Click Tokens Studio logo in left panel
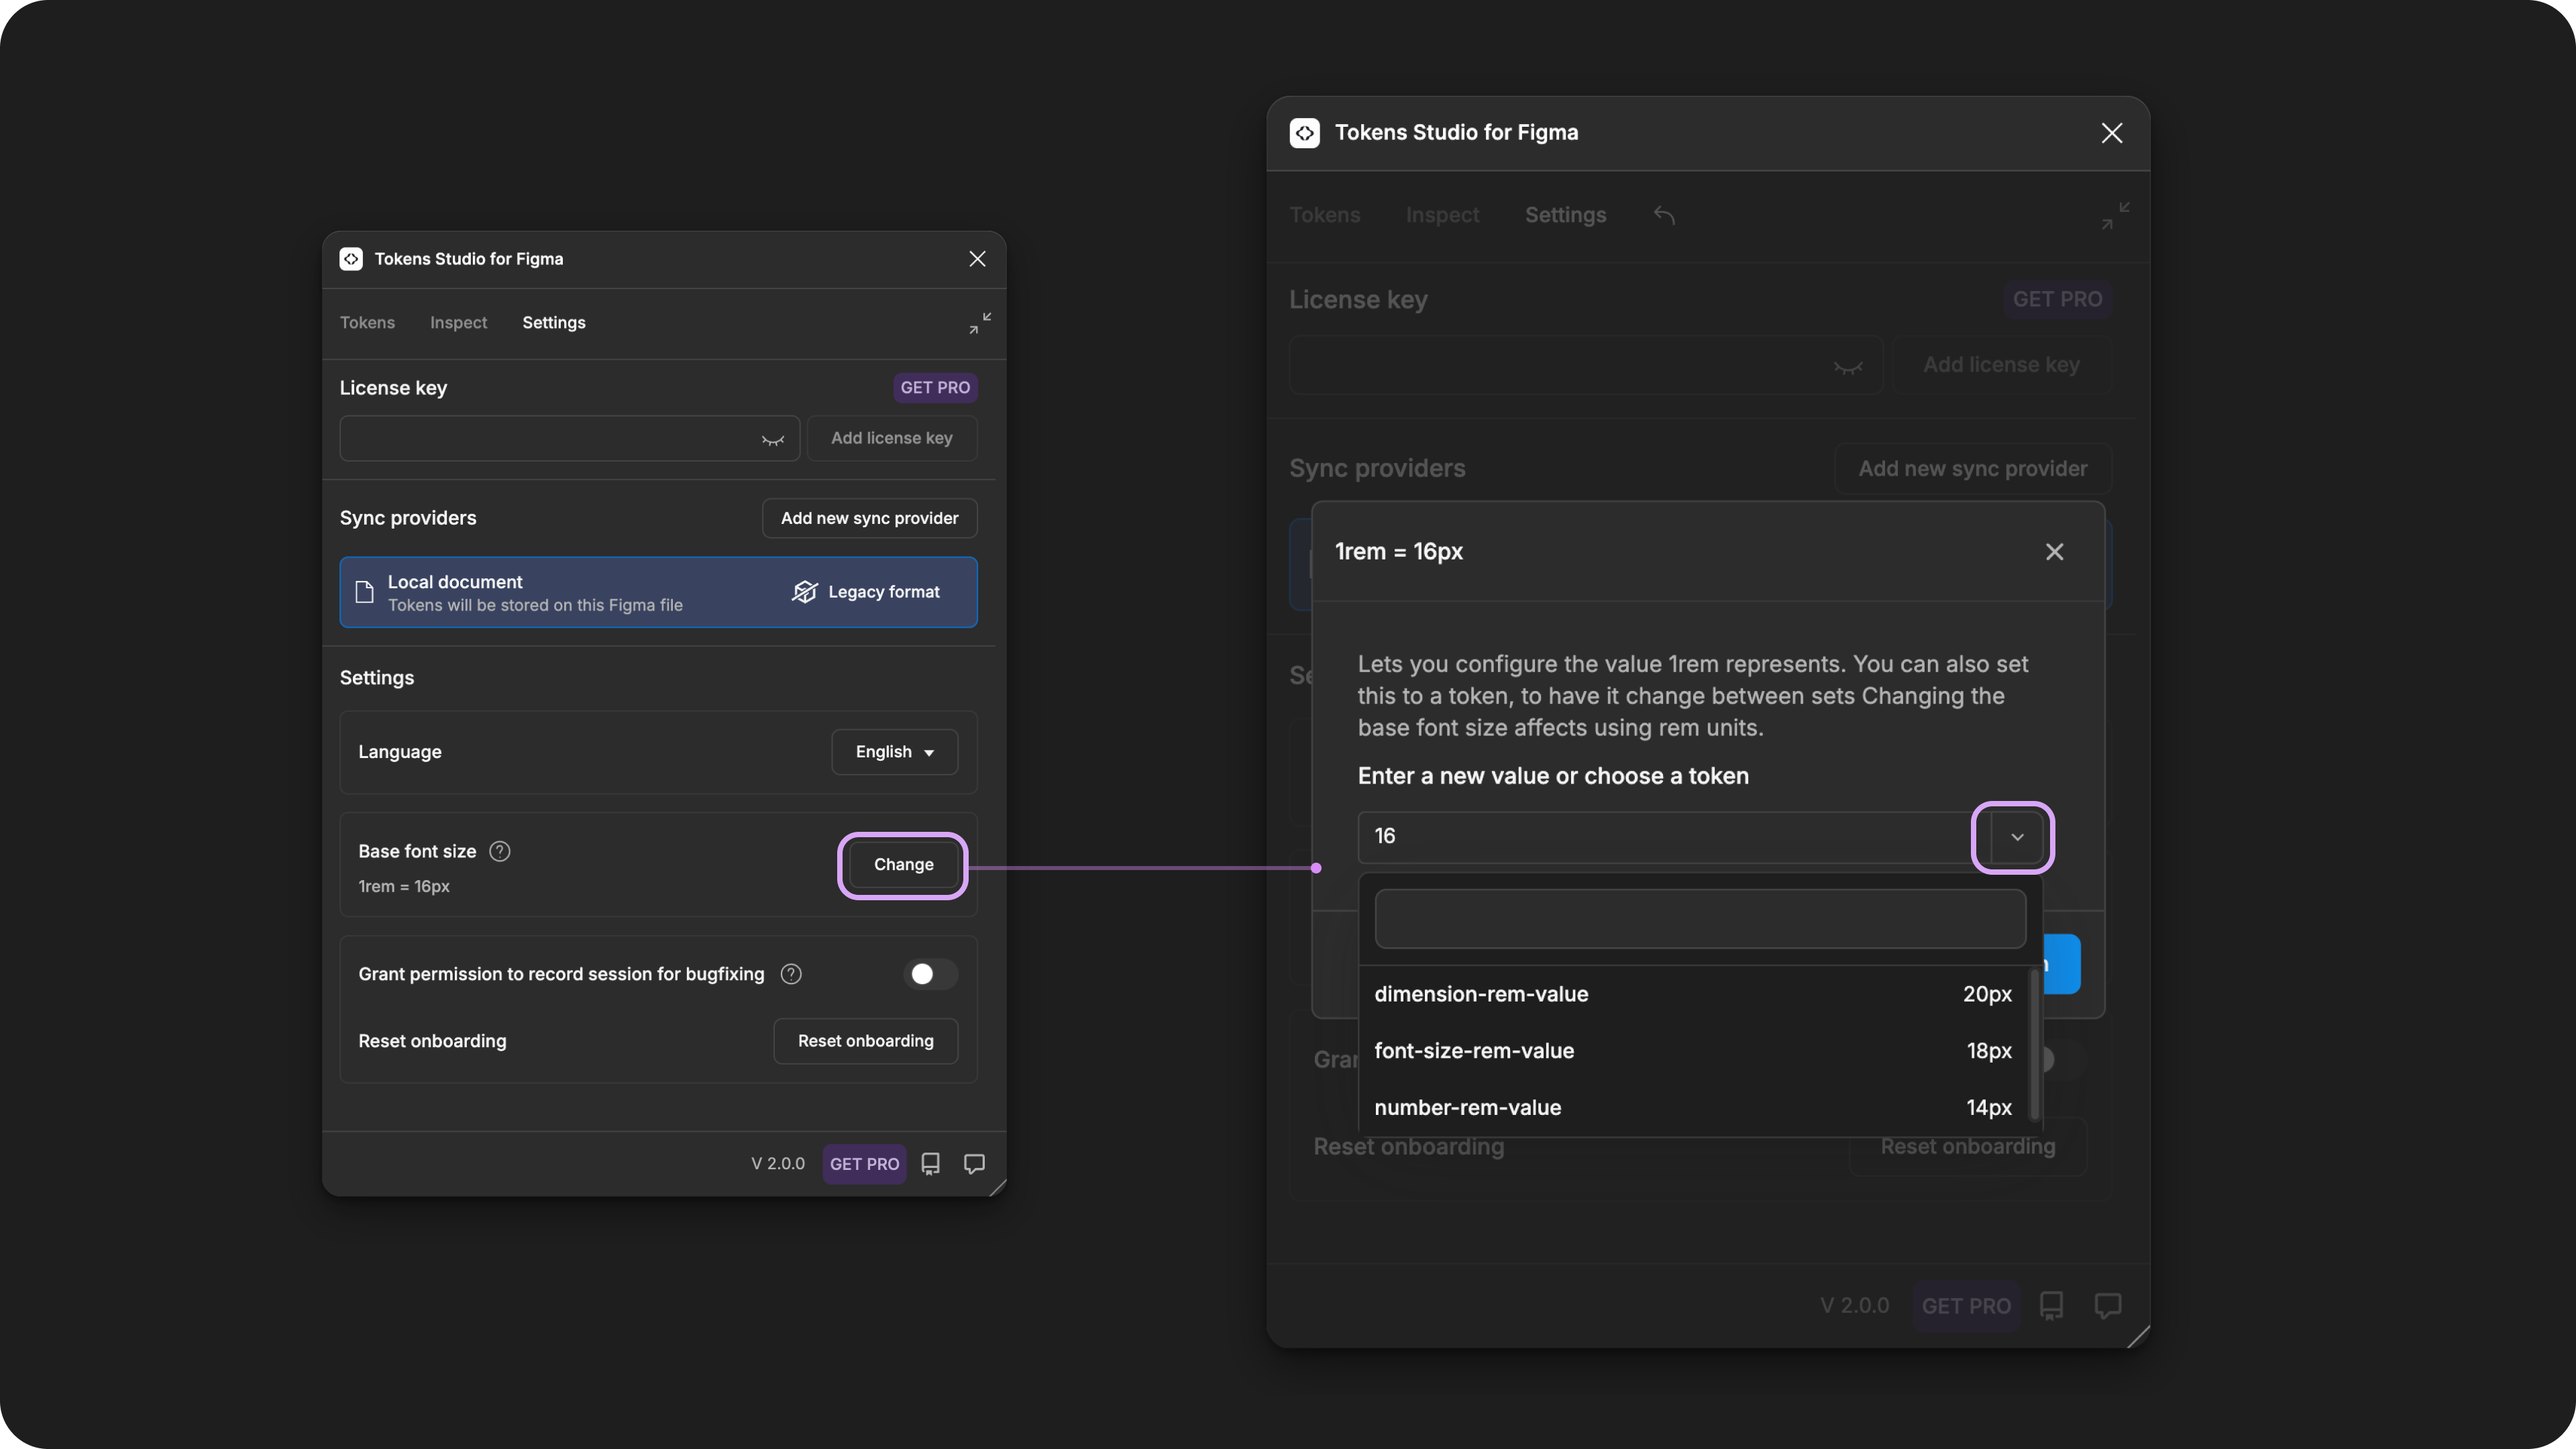Image resolution: width=2576 pixels, height=1449 pixels. coord(351,259)
